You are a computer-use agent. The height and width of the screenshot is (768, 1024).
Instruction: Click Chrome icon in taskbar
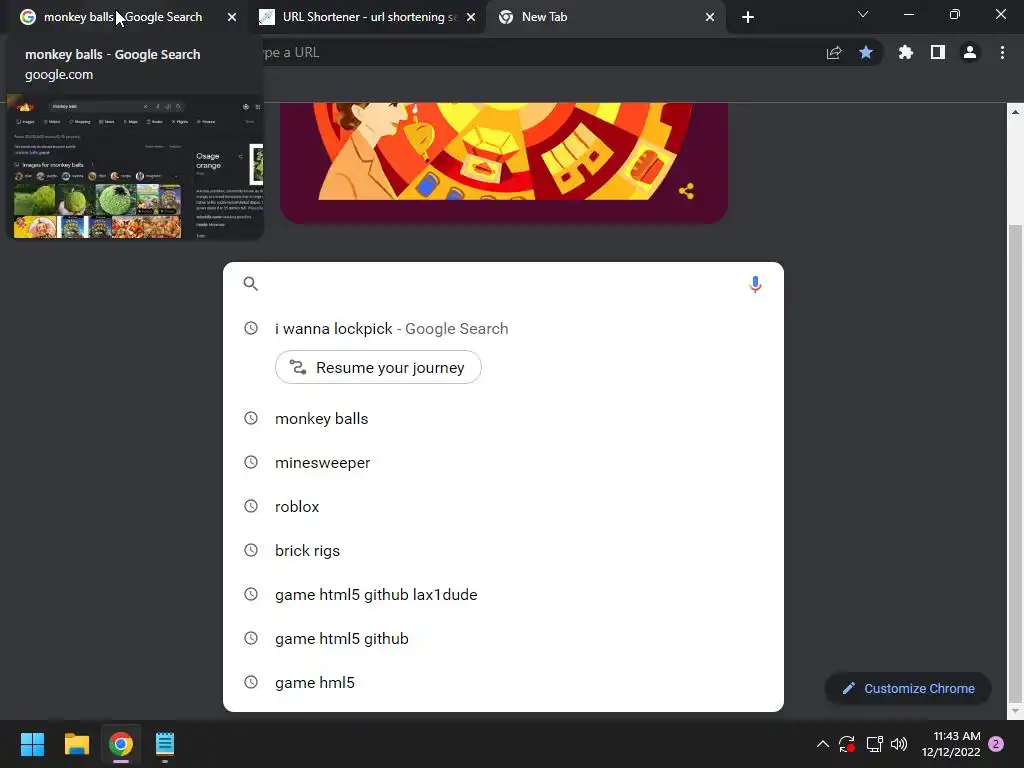coord(121,744)
